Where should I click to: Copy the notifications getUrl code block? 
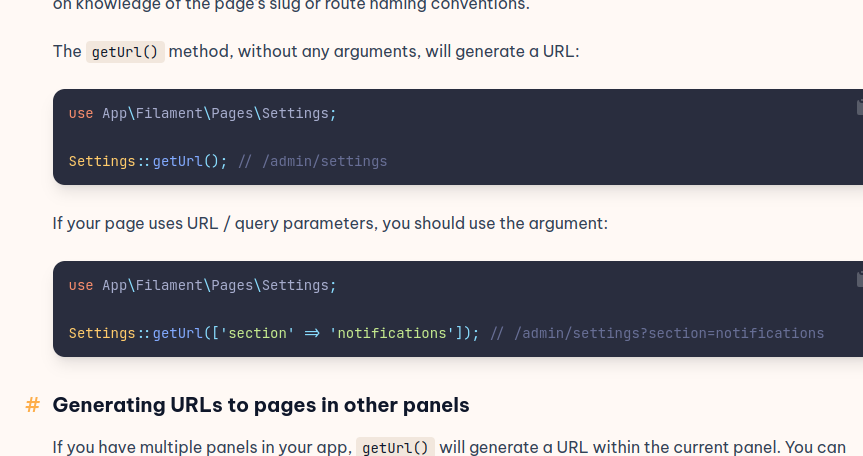coord(860,279)
